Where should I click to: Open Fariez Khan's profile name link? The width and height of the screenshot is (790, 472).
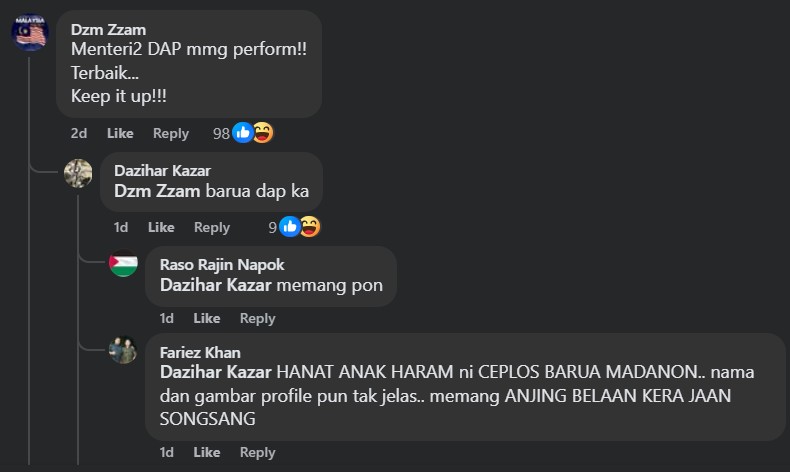(x=200, y=352)
